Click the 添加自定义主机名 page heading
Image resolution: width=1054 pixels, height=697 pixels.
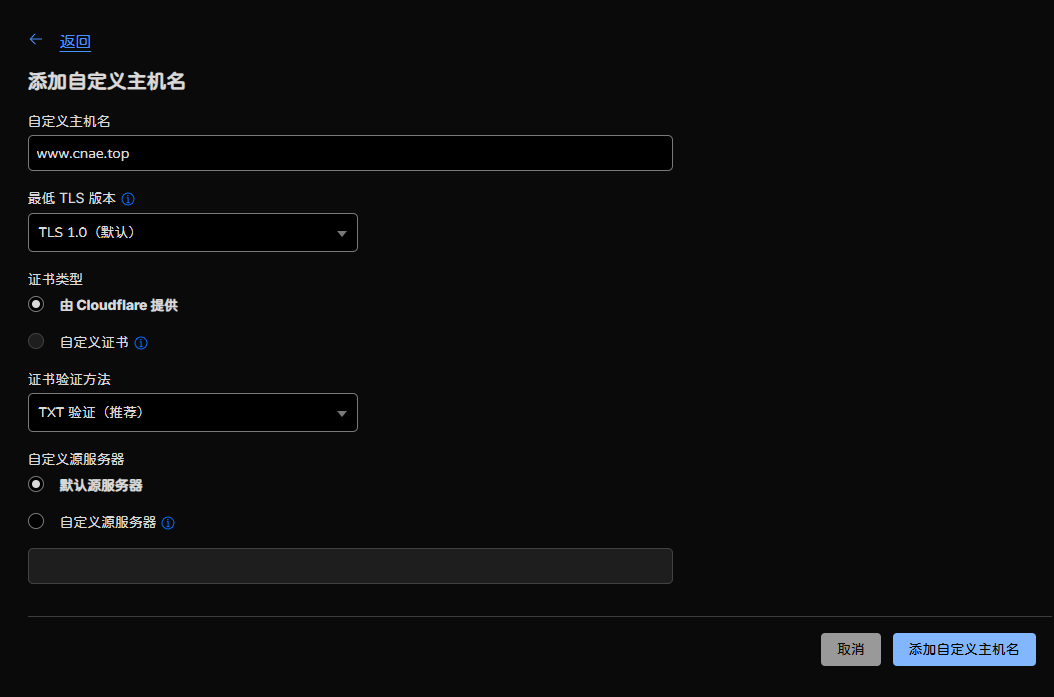(x=106, y=82)
